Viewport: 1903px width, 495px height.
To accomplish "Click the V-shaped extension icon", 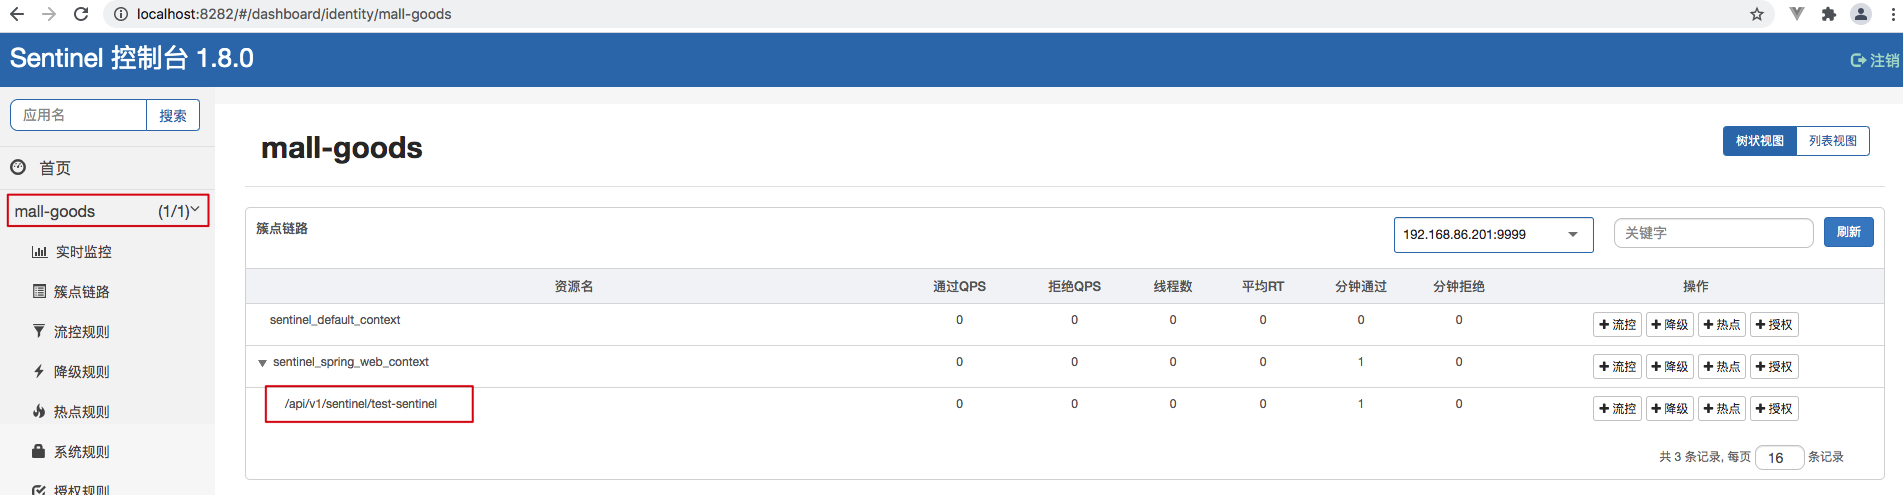I will (x=1797, y=14).
